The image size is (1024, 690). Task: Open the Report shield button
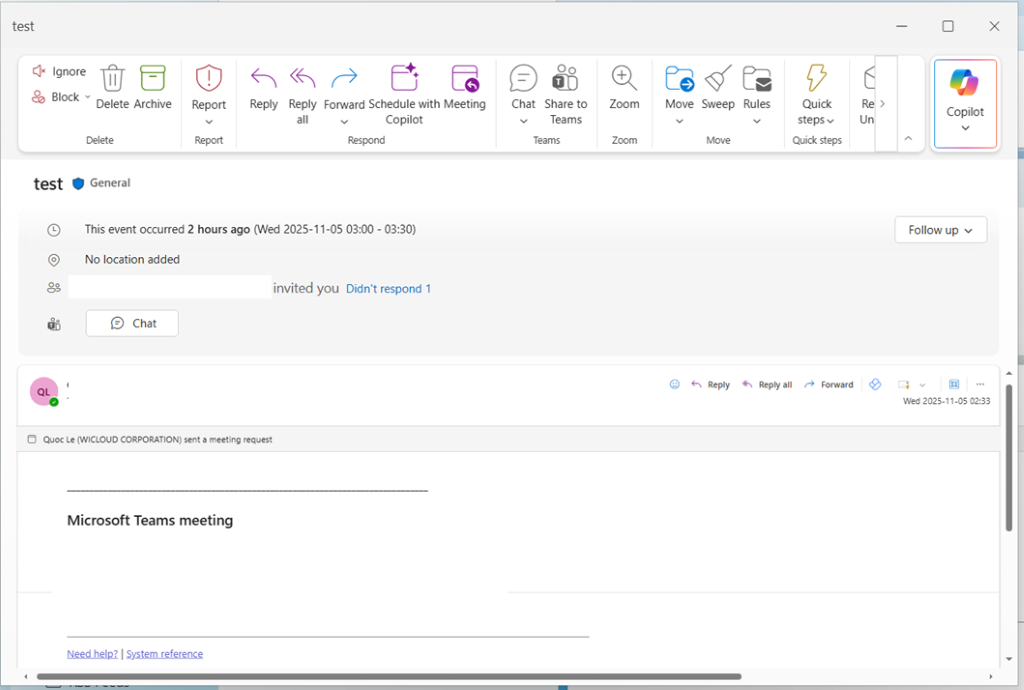click(x=208, y=78)
